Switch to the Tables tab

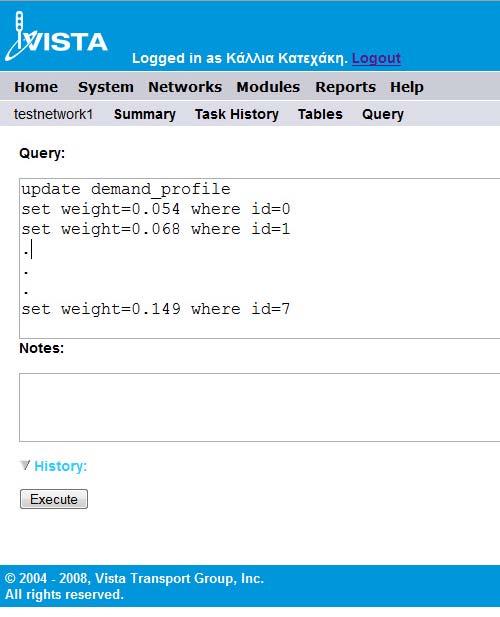(x=320, y=114)
